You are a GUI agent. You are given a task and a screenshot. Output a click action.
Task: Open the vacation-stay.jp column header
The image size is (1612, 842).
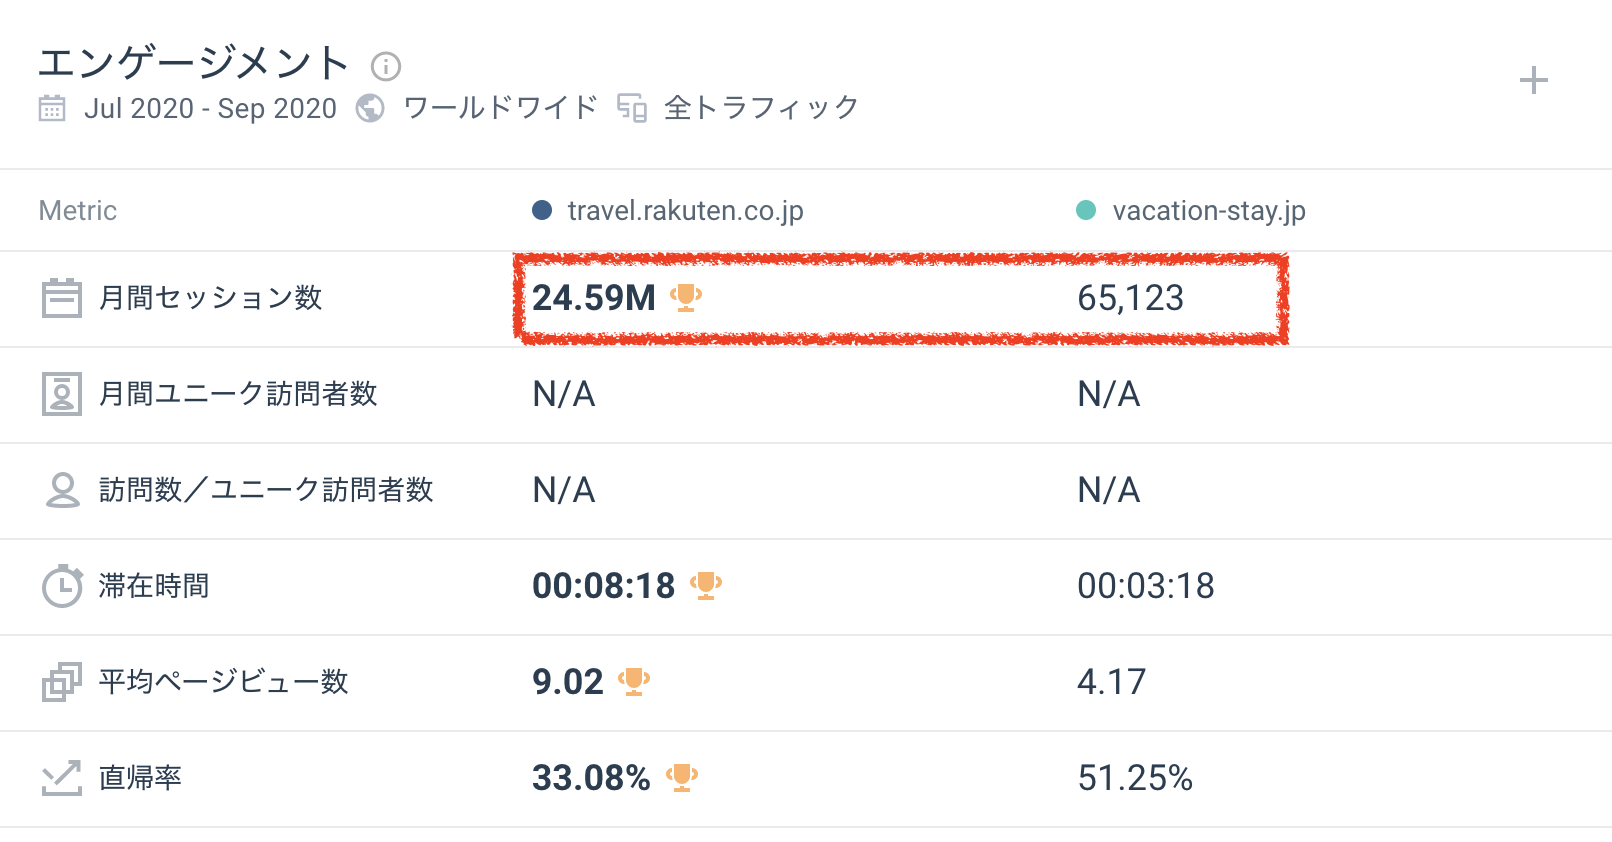coord(1208,211)
